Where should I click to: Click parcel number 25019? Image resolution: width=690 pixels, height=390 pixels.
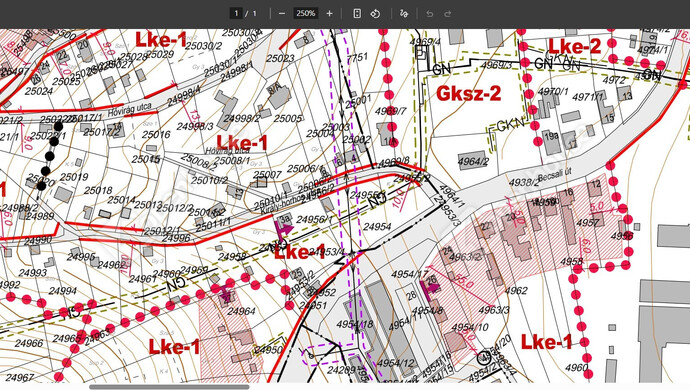74,177
